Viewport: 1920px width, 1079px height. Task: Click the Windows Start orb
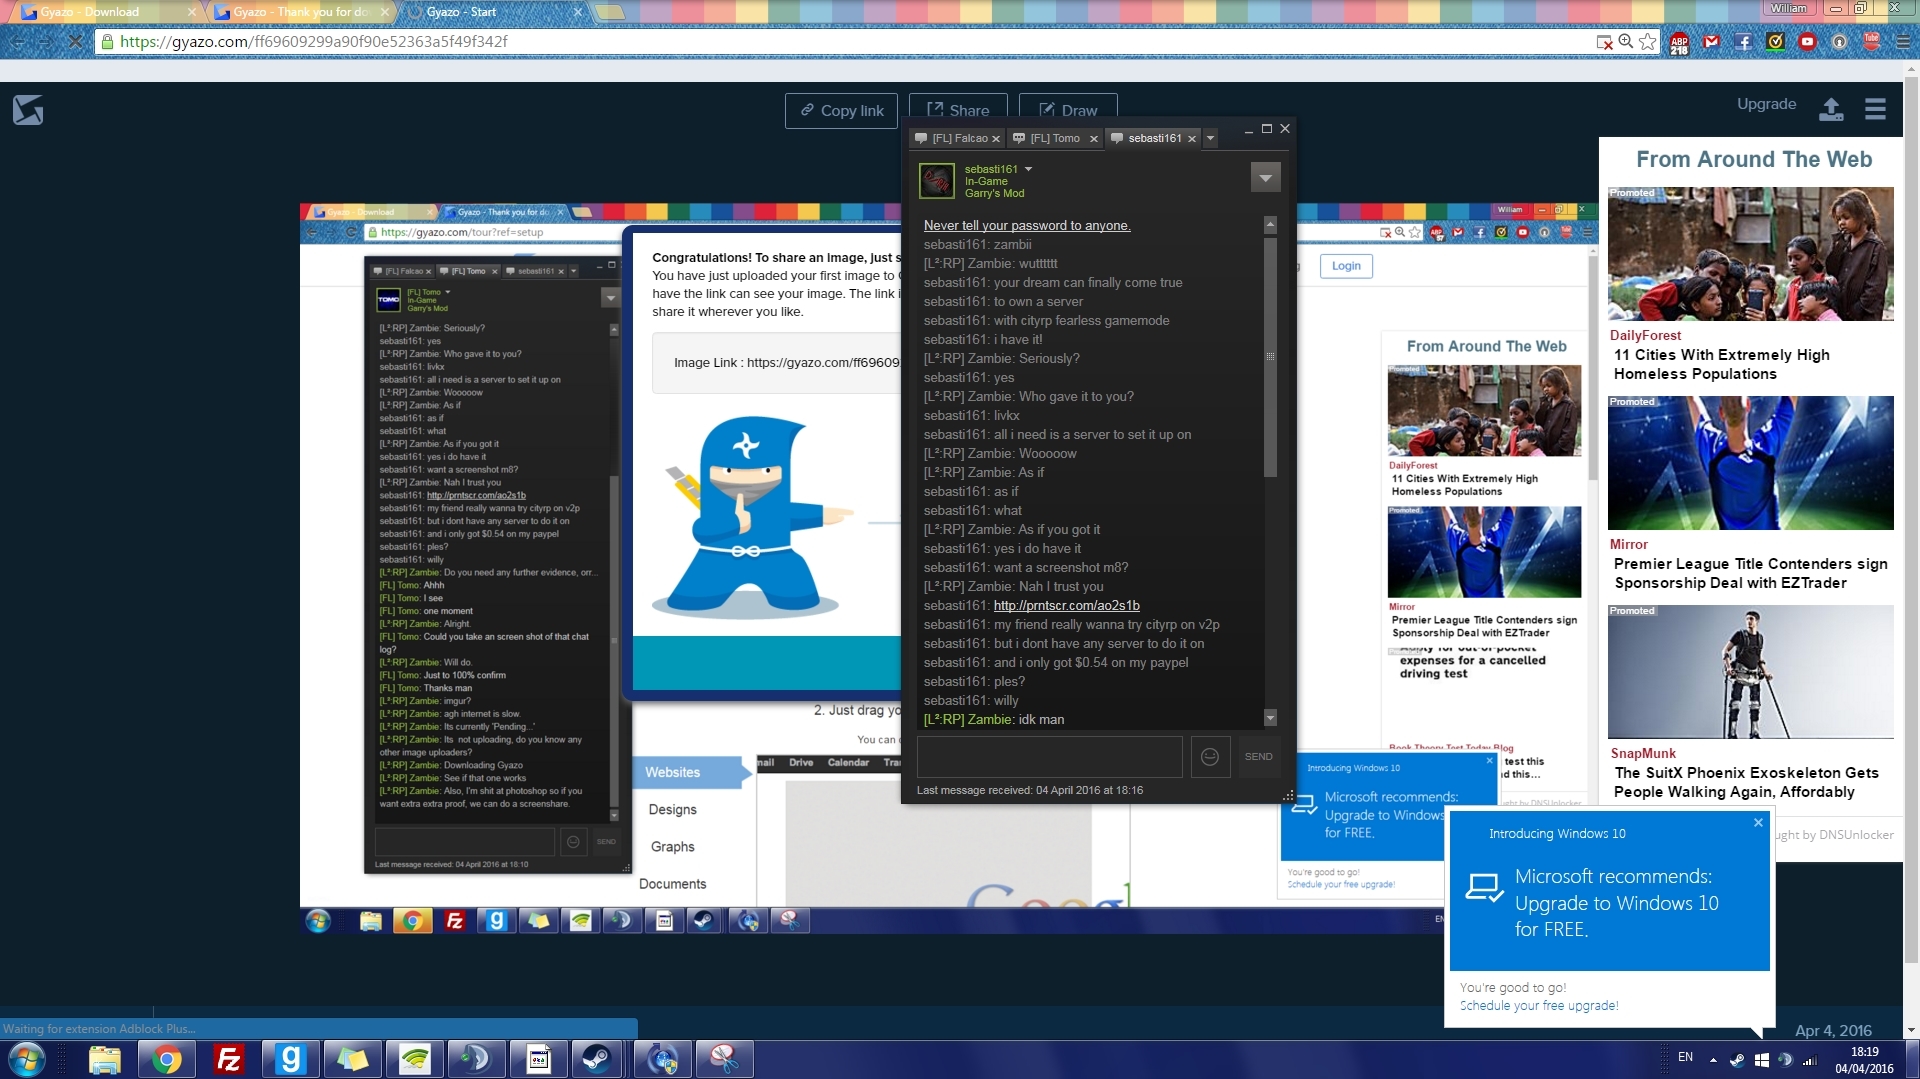pyautogui.click(x=26, y=1059)
